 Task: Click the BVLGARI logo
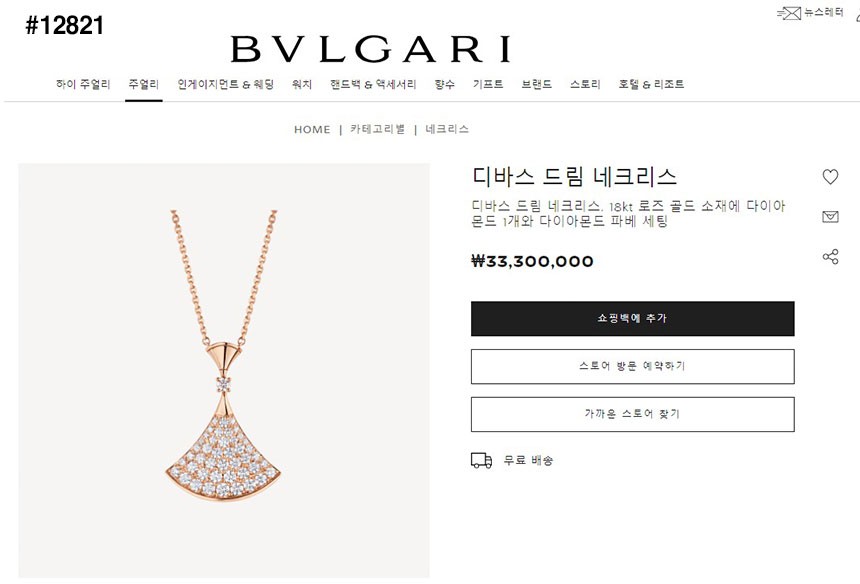pos(371,49)
